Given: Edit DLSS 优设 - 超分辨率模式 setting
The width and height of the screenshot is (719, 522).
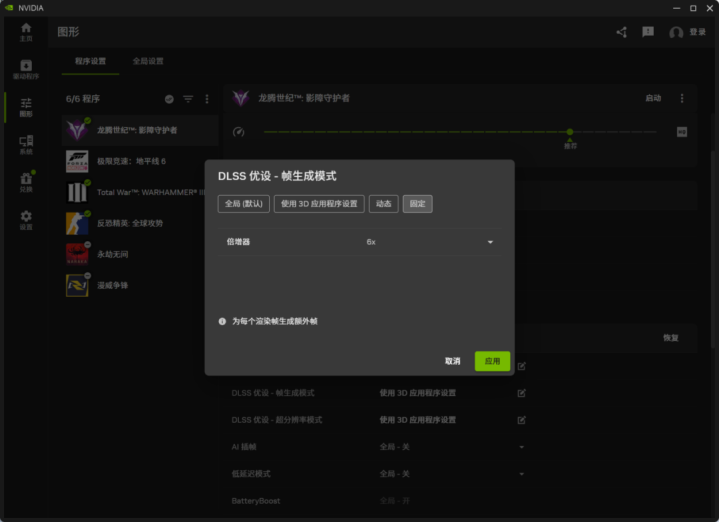Looking at the screenshot, I should pos(521,420).
